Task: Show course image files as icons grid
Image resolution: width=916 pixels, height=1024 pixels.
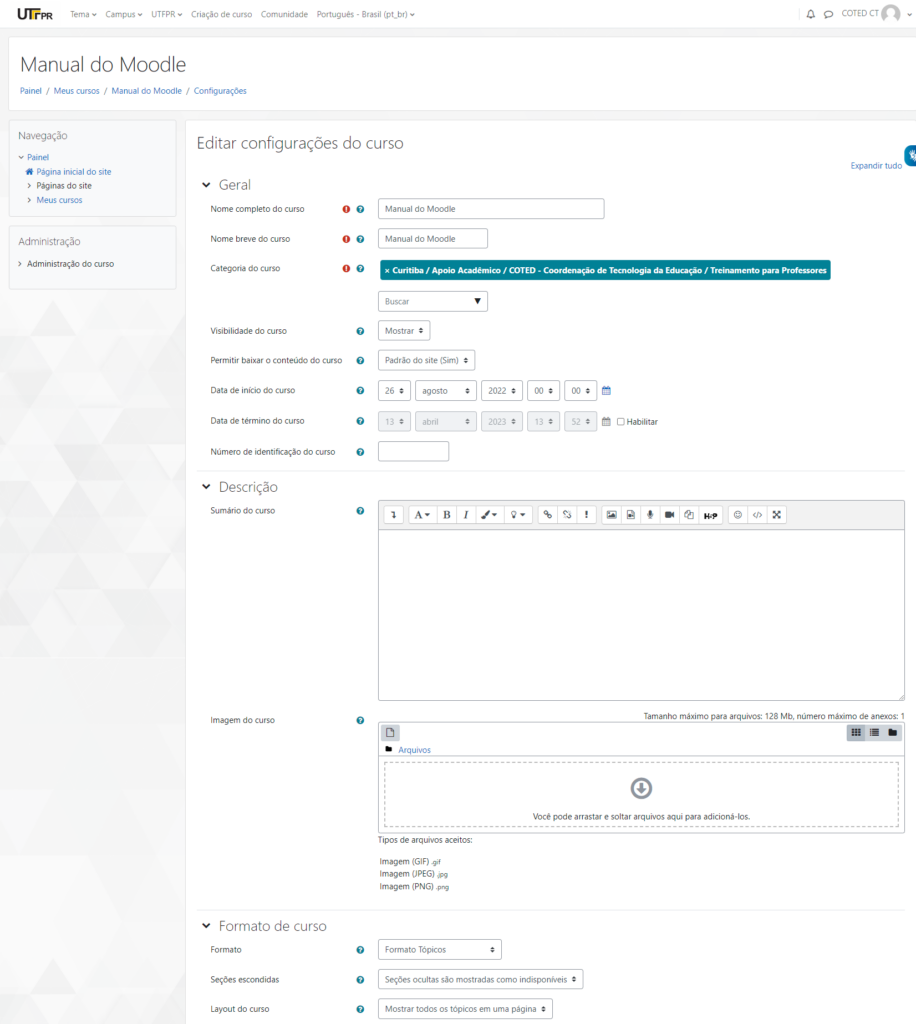Action: click(856, 733)
